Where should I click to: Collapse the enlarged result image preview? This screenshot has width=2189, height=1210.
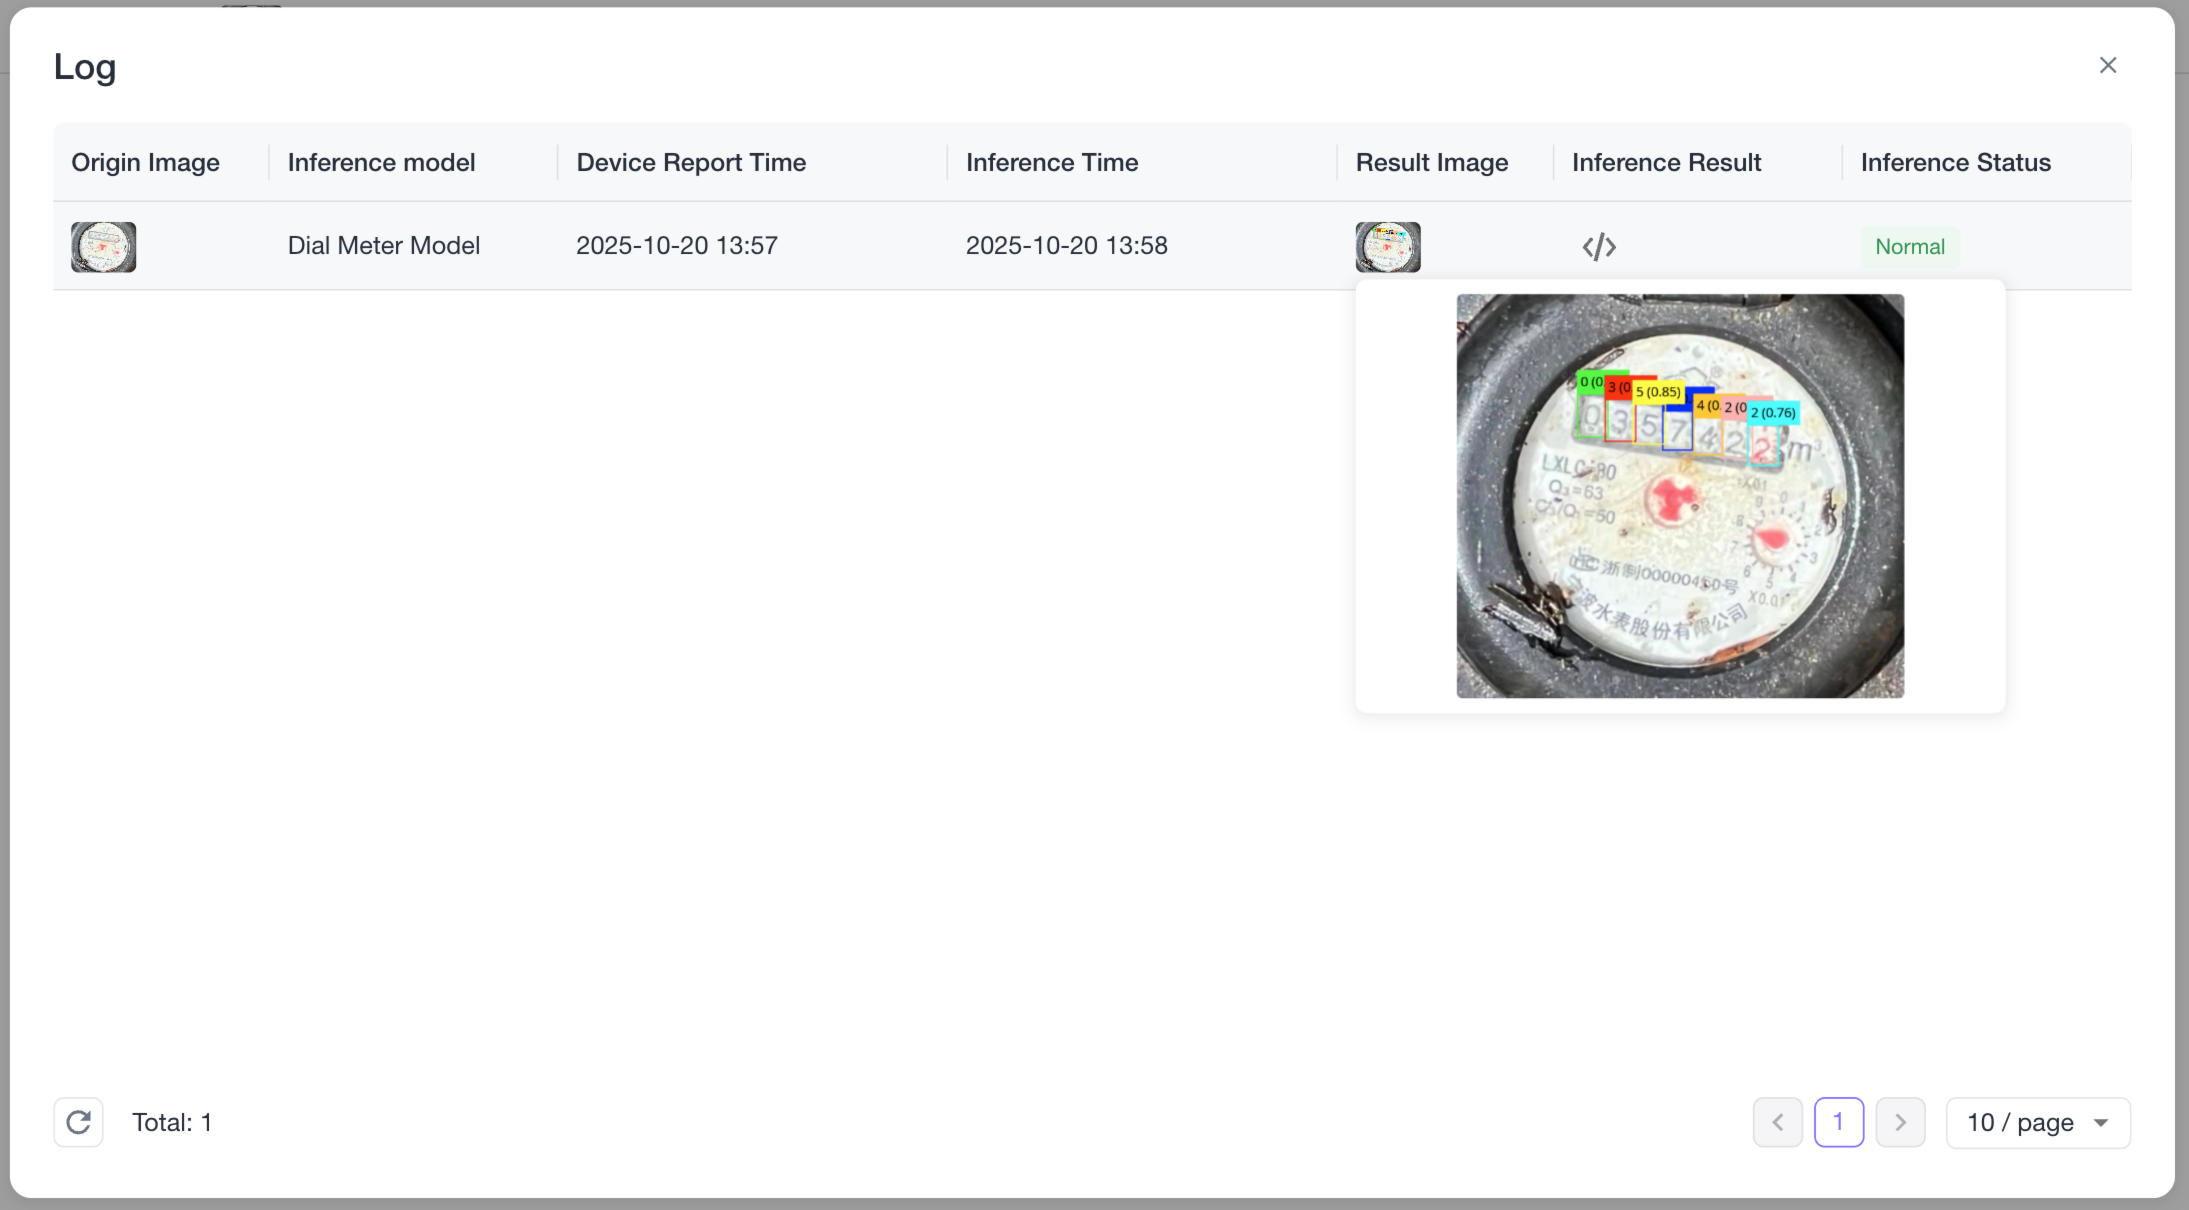tap(1387, 246)
